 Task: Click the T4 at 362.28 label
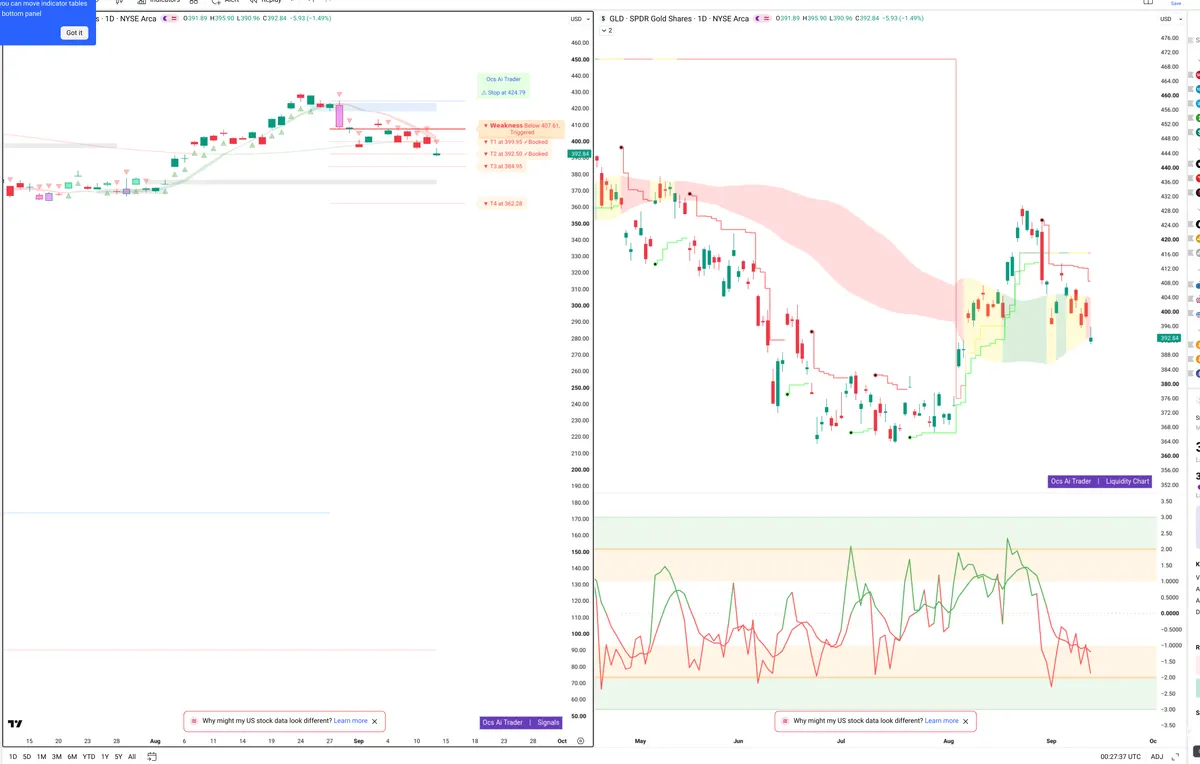pyautogui.click(x=503, y=203)
